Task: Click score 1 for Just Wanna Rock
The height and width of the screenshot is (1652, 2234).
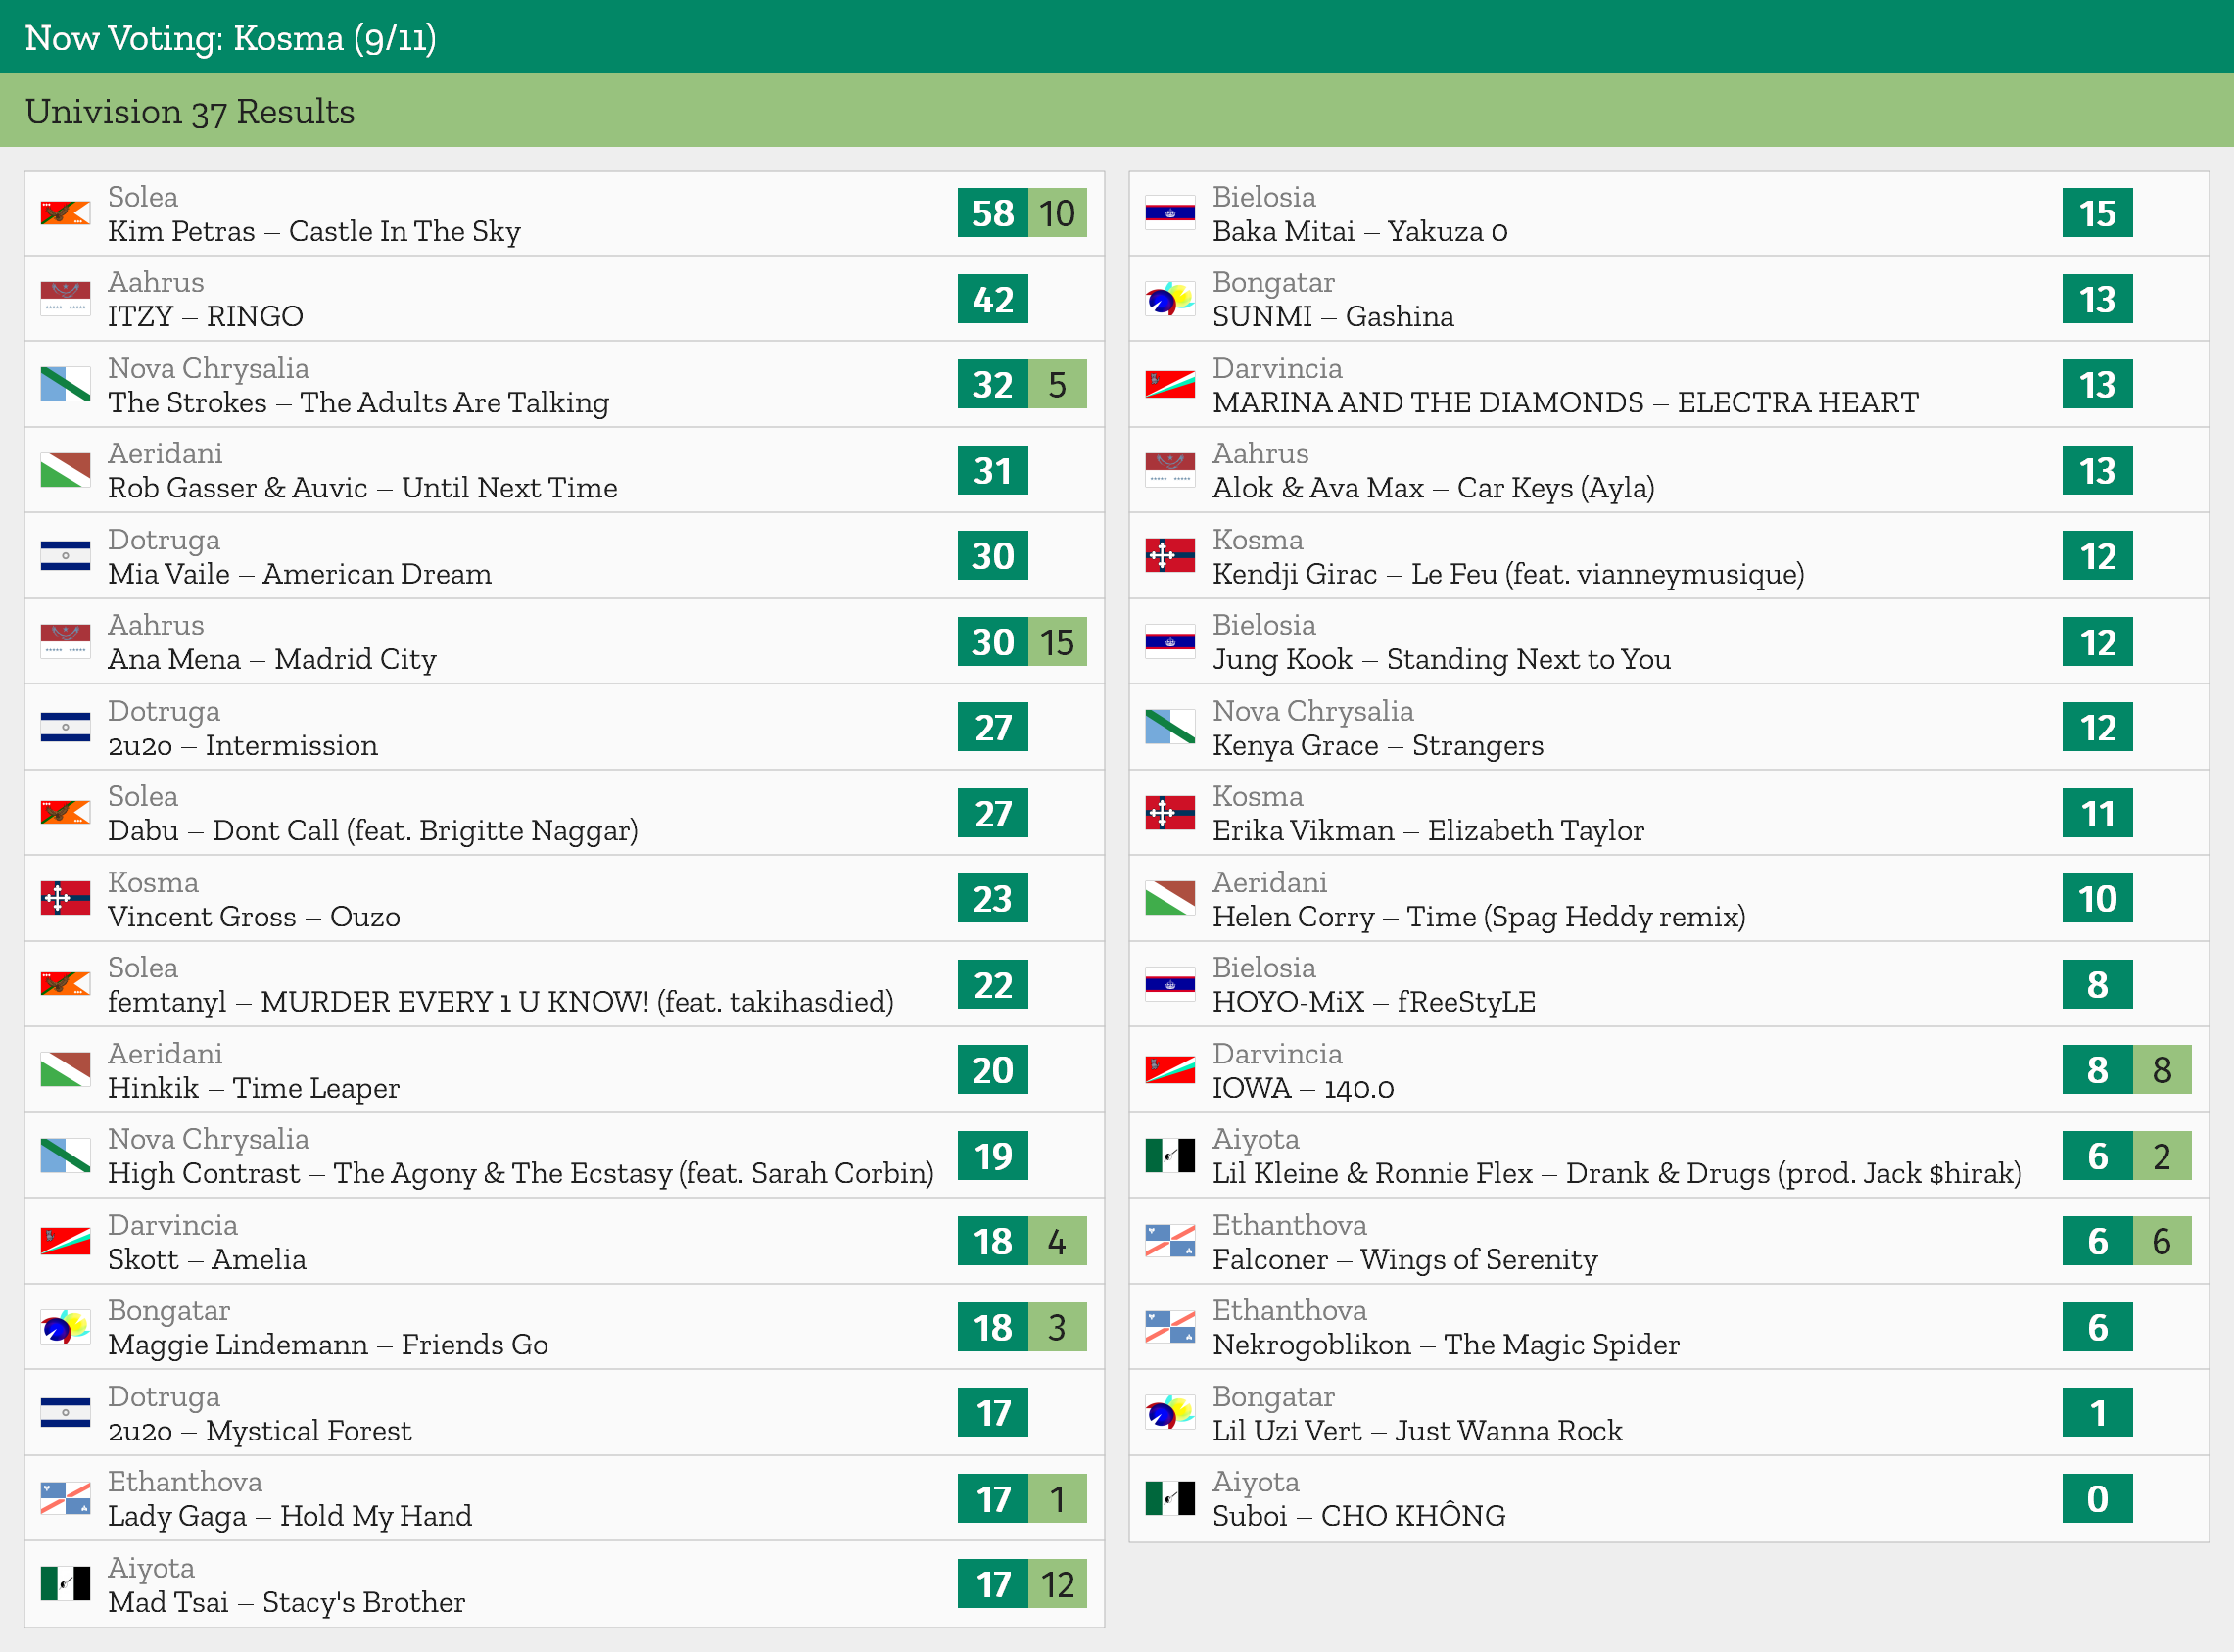Action: tap(2097, 1412)
